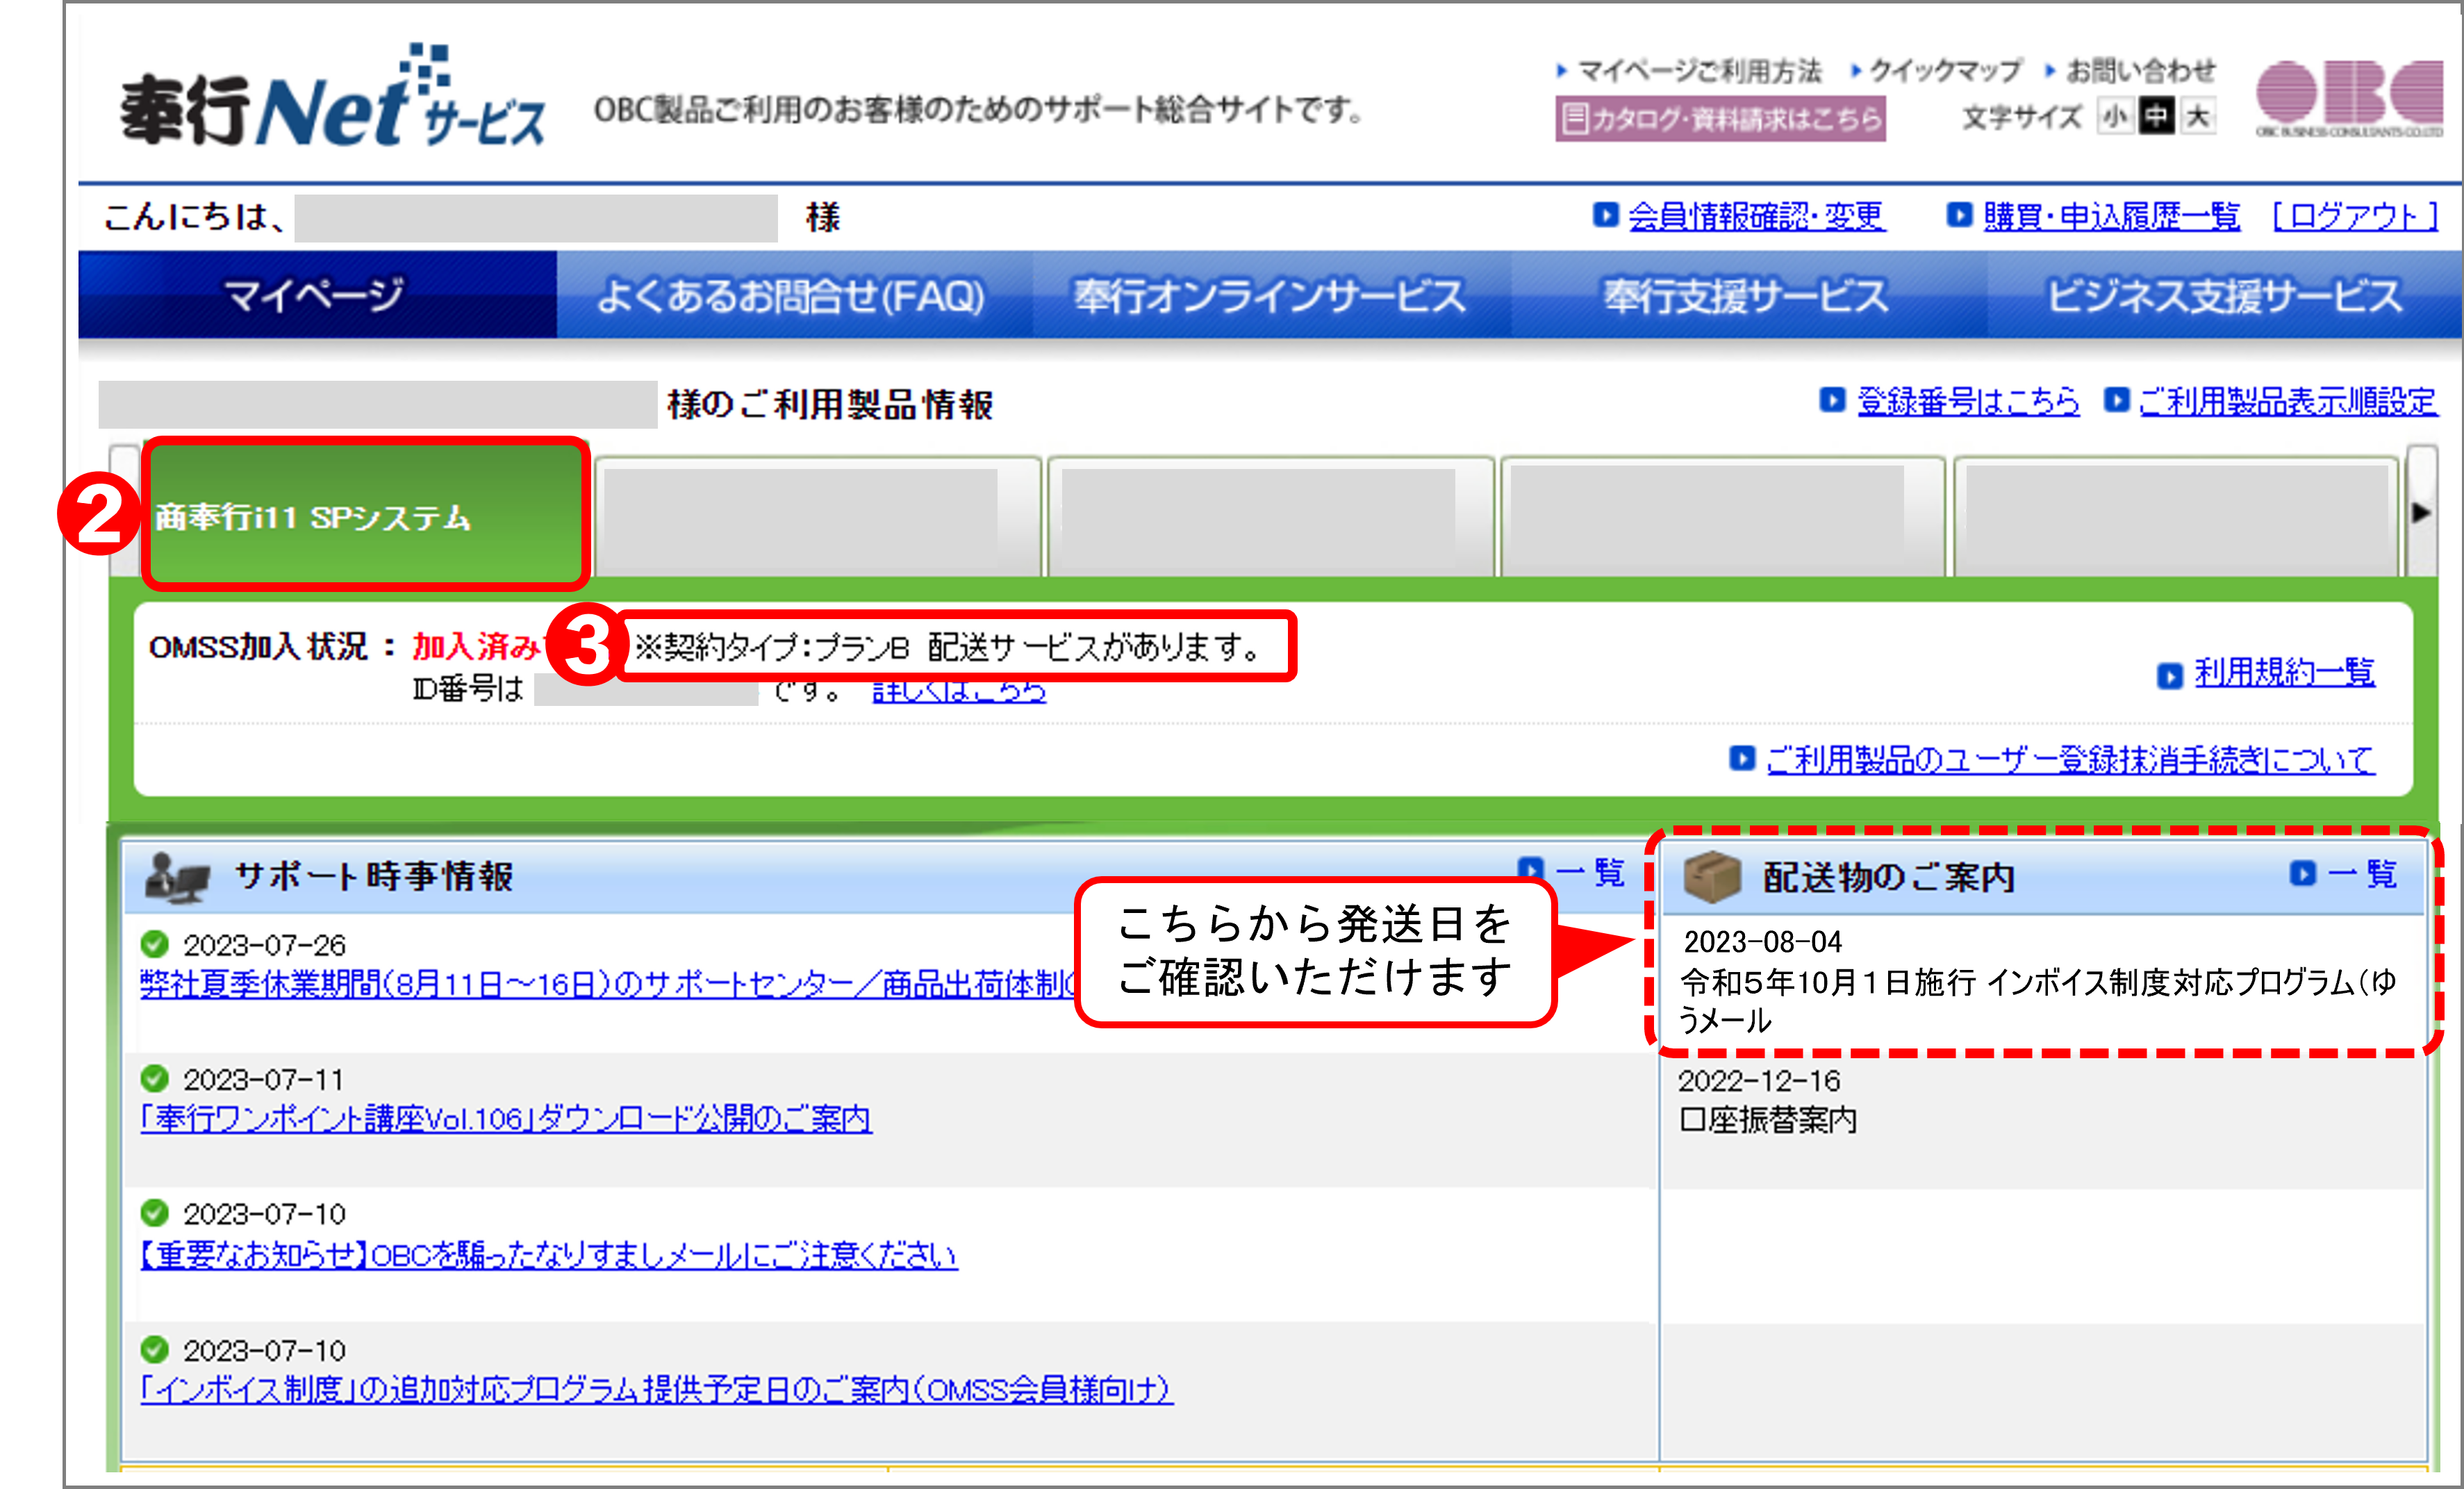The image size is (2464, 1489).
Task: Set text size to medium (中)
Action: point(2156,117)
